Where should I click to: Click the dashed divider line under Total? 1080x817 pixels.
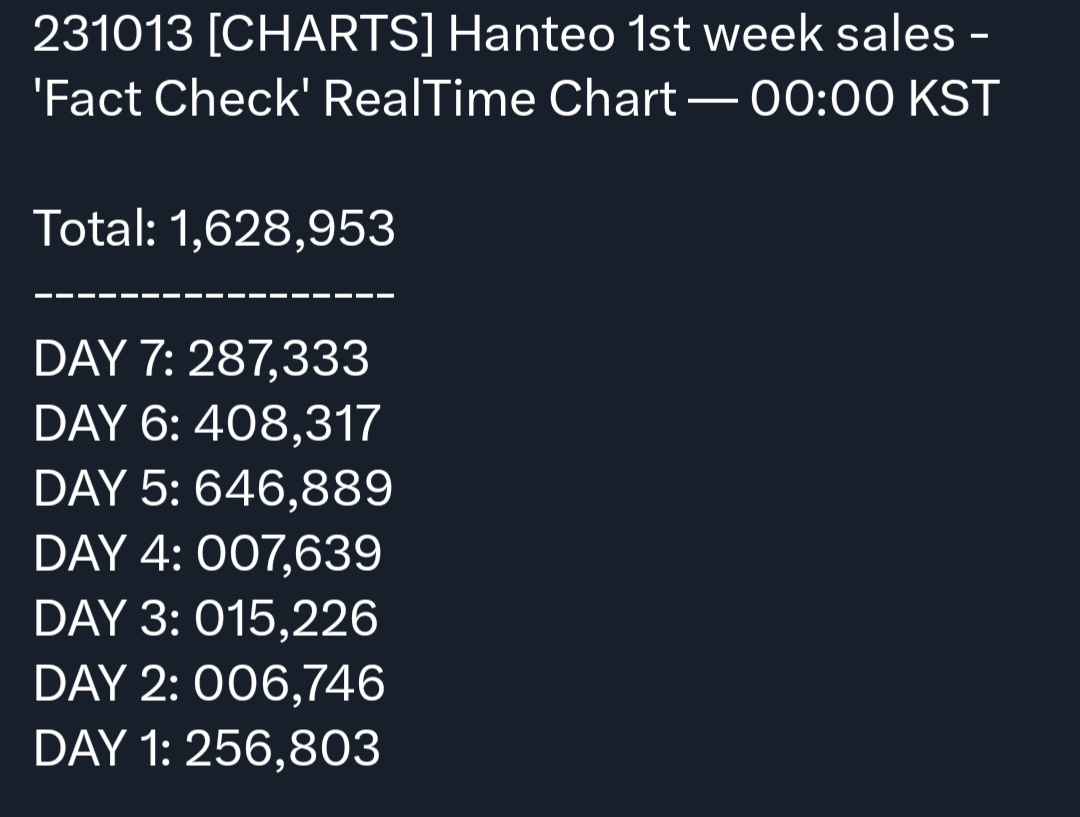point(214,294)
